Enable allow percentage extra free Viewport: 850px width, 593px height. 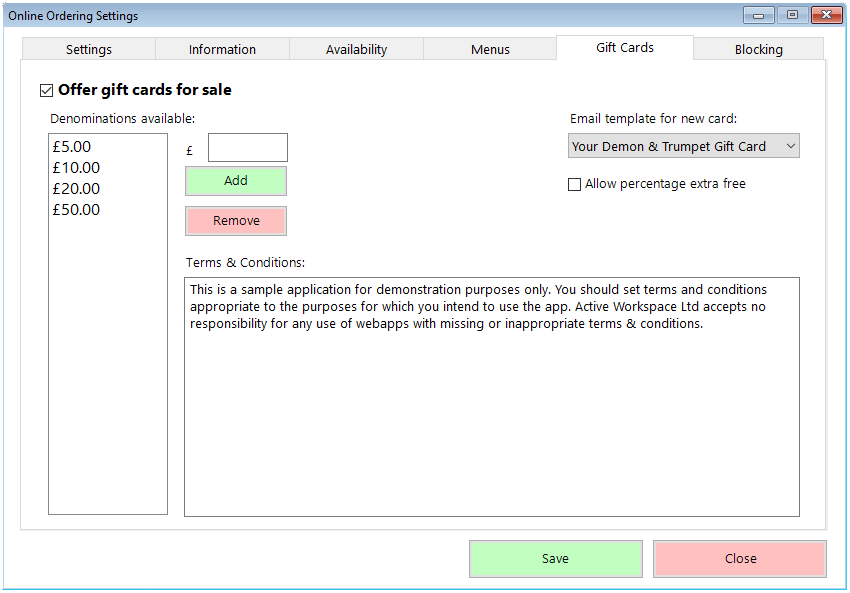coord(575,184)
